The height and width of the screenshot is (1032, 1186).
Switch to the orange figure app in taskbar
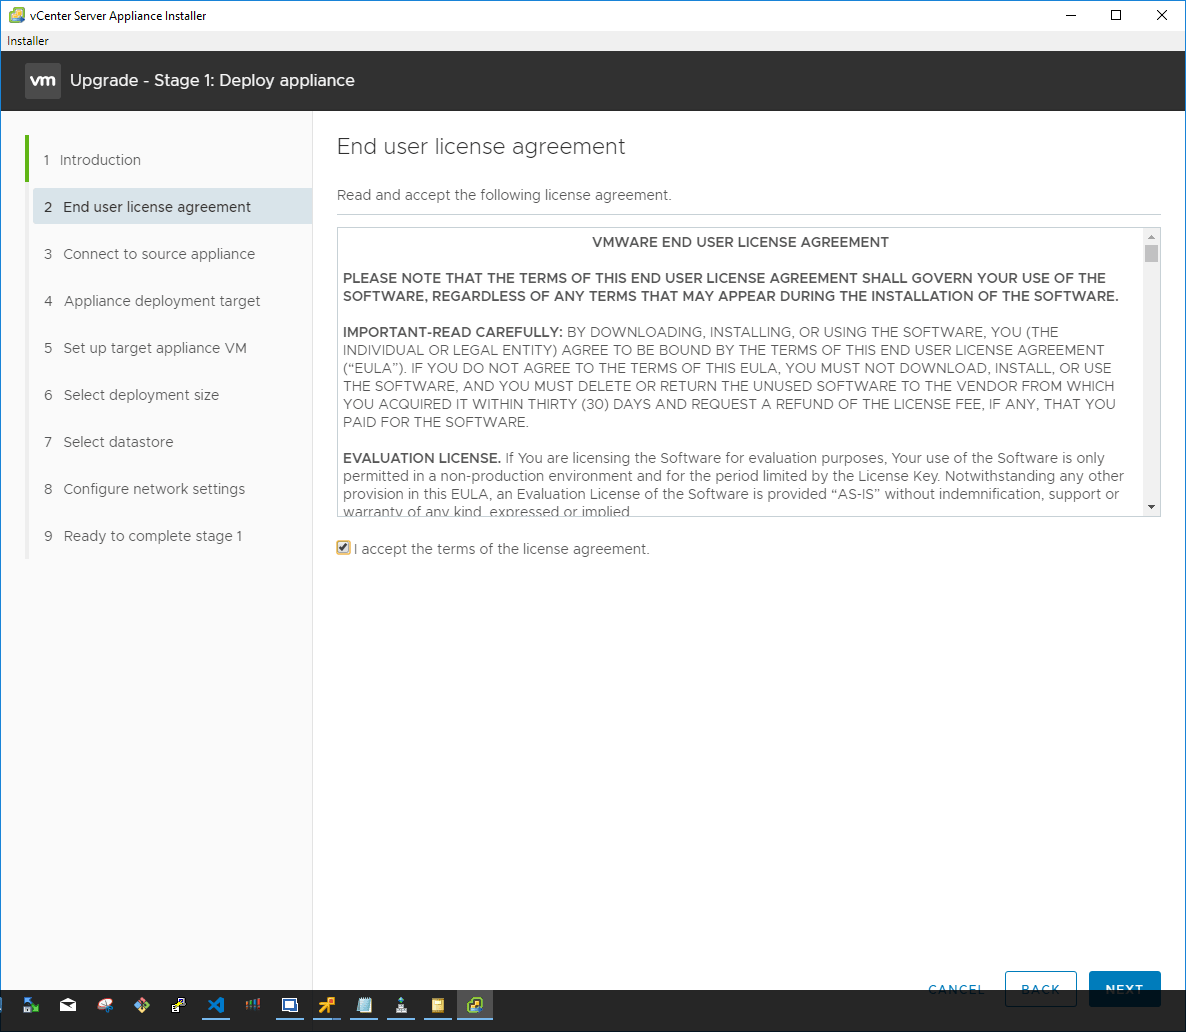[x=327, y=1005]
